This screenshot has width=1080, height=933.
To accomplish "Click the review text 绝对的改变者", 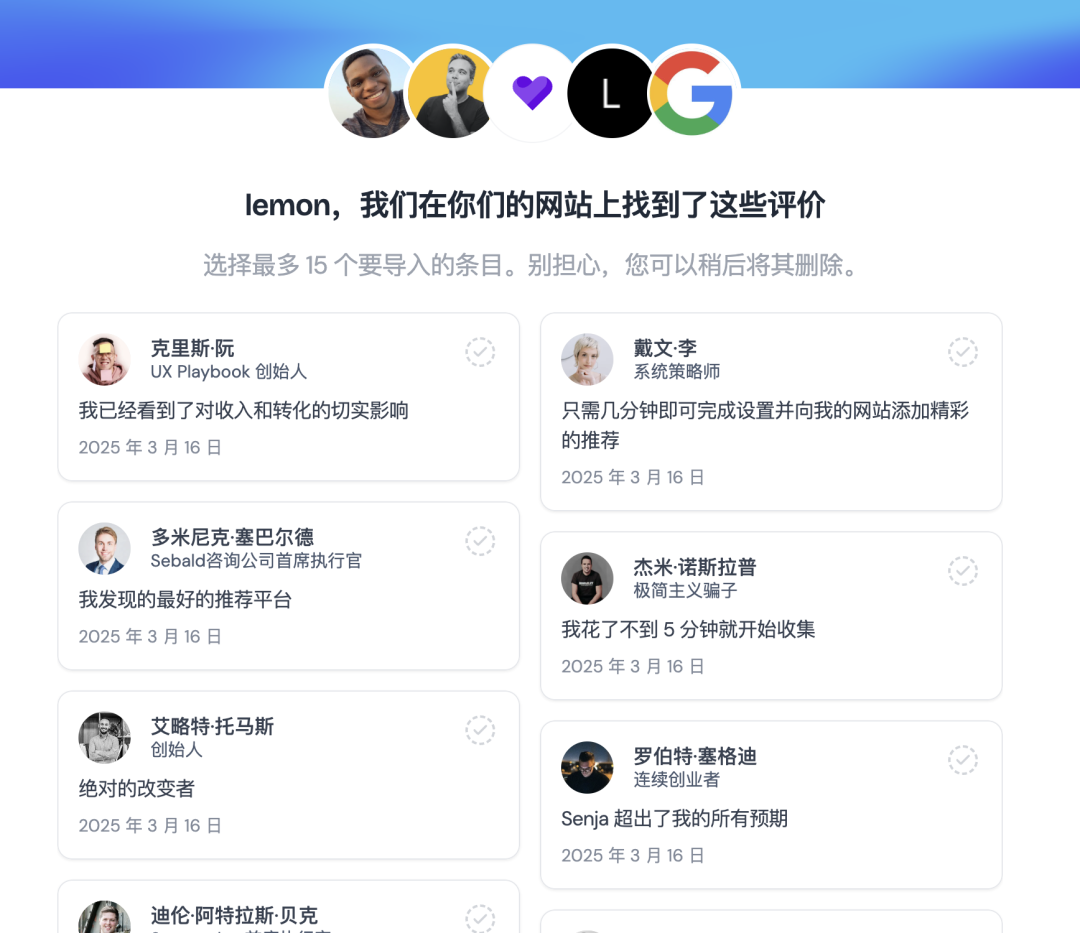I will point(137,788).
